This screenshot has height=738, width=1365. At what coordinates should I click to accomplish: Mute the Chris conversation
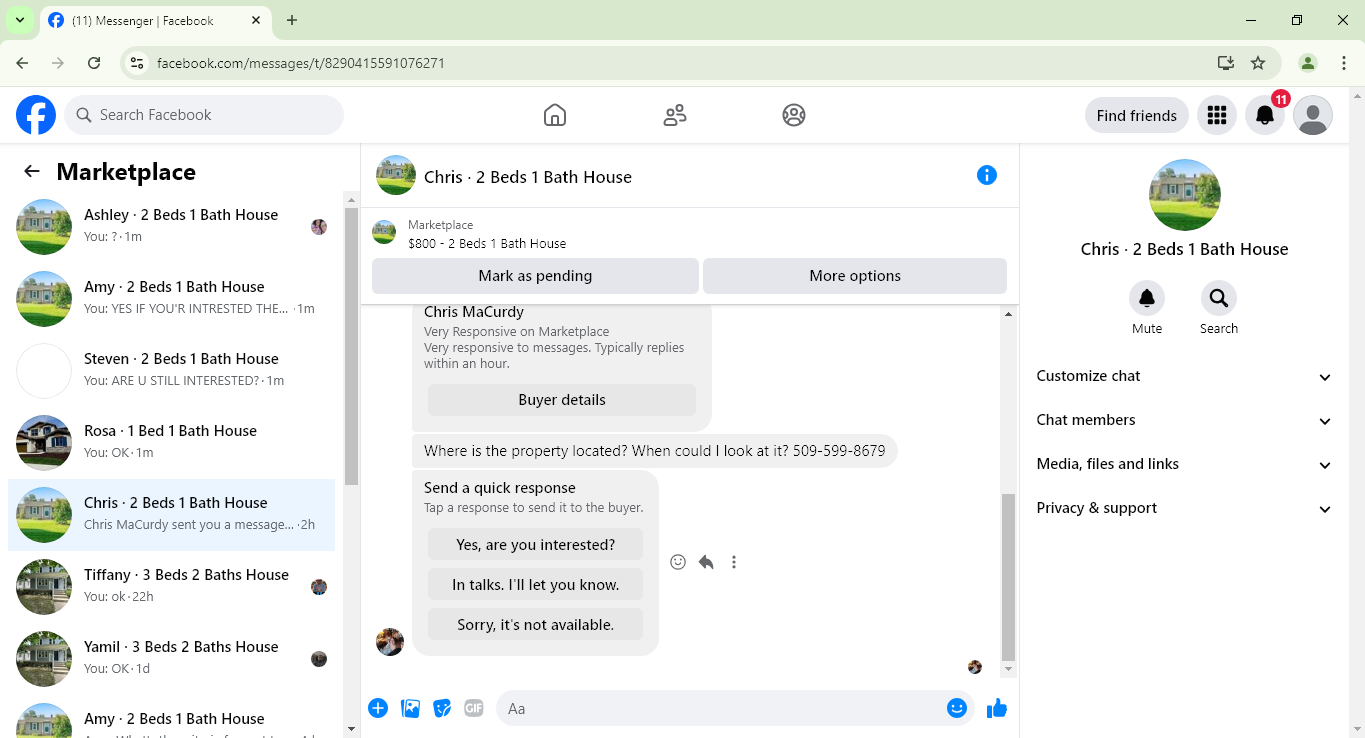coord(1147,299)
